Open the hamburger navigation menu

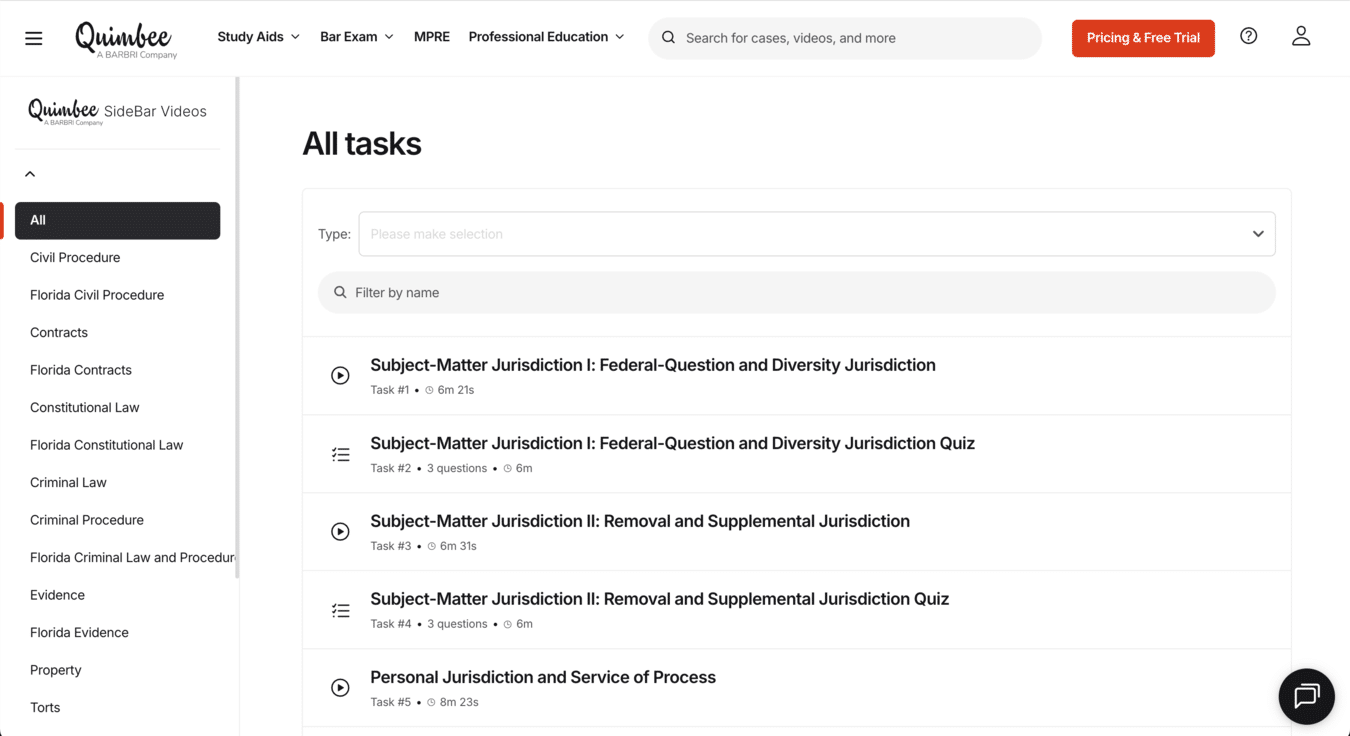(x=34, y=38)
